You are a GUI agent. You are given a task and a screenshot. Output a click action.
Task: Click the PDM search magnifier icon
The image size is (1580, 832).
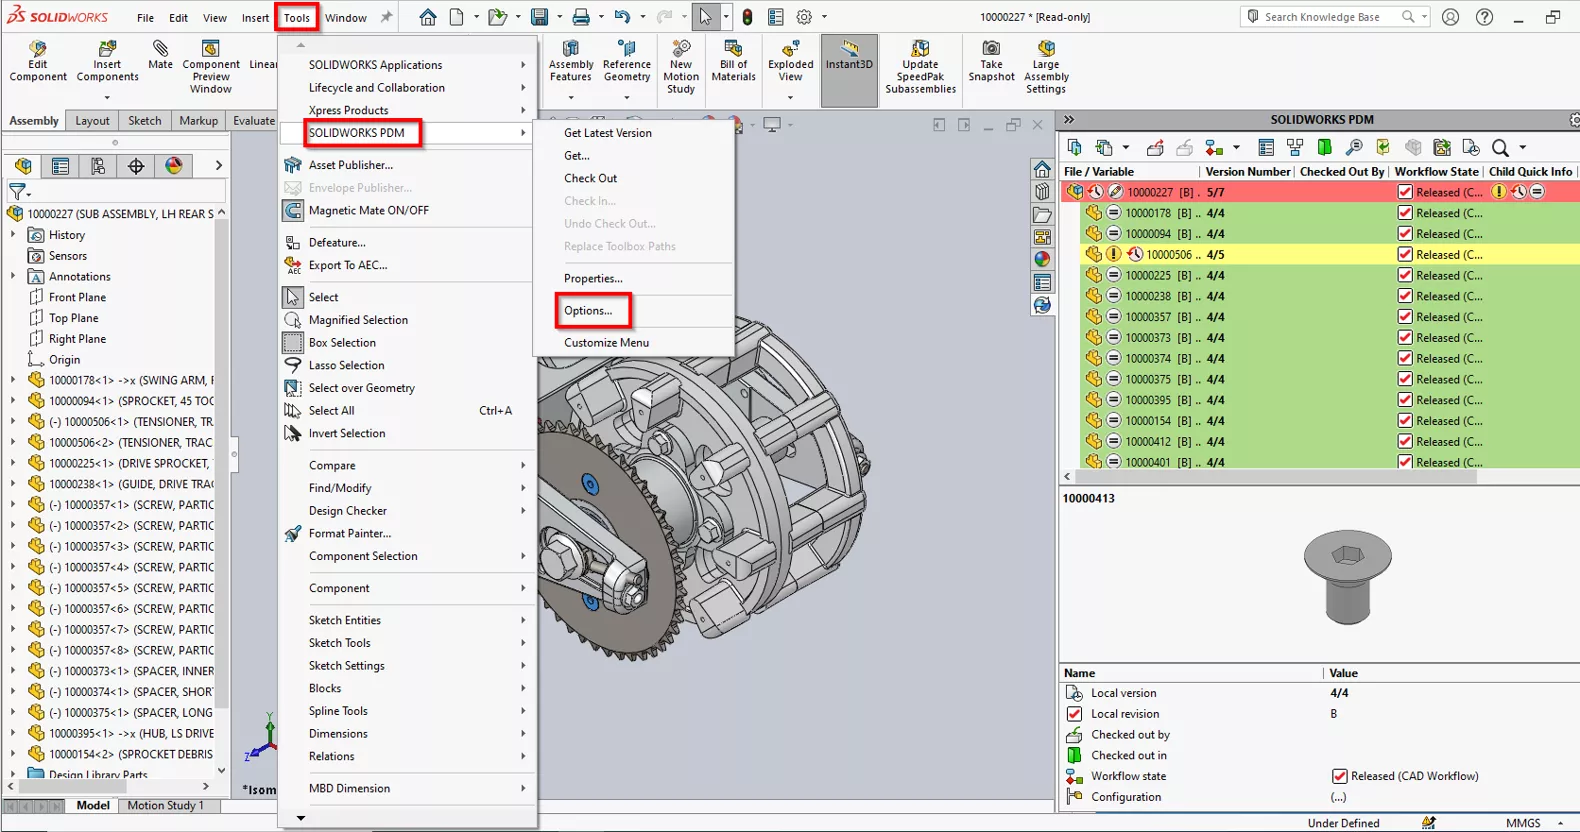[1500, 148]
